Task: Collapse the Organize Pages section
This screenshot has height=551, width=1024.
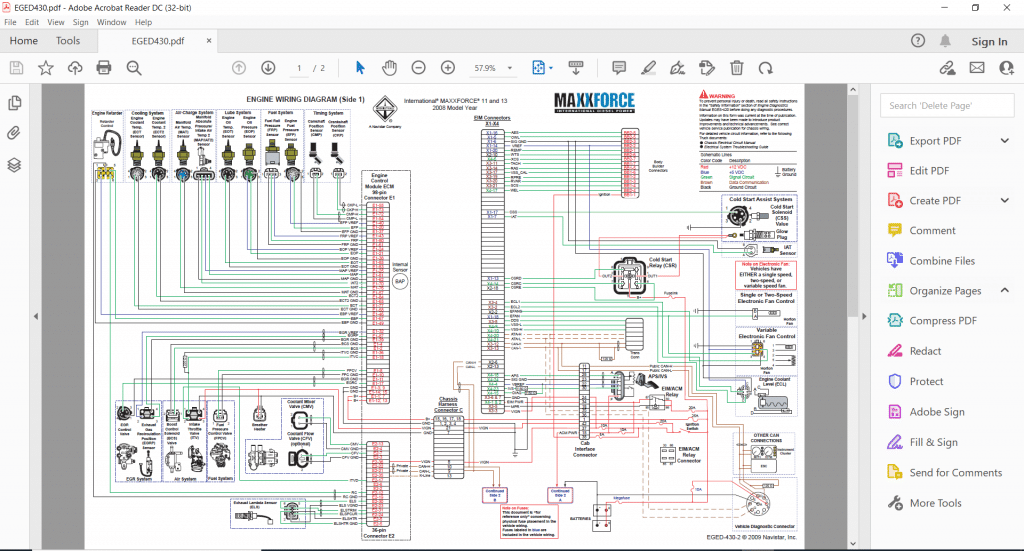Action: [x=1004, y=291]
